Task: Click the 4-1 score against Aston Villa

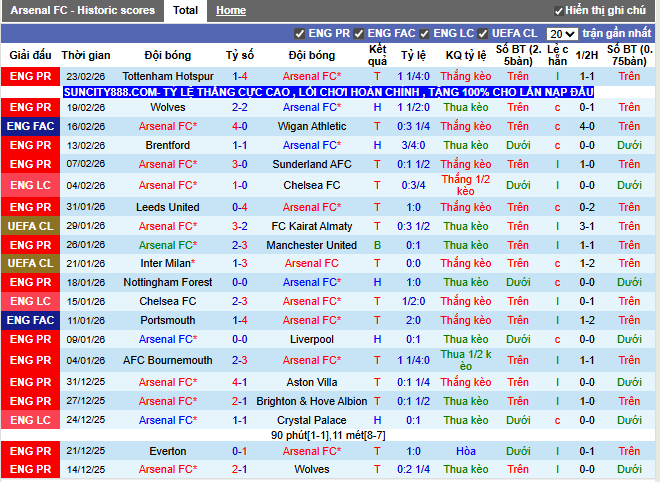Action: [239, 382]
